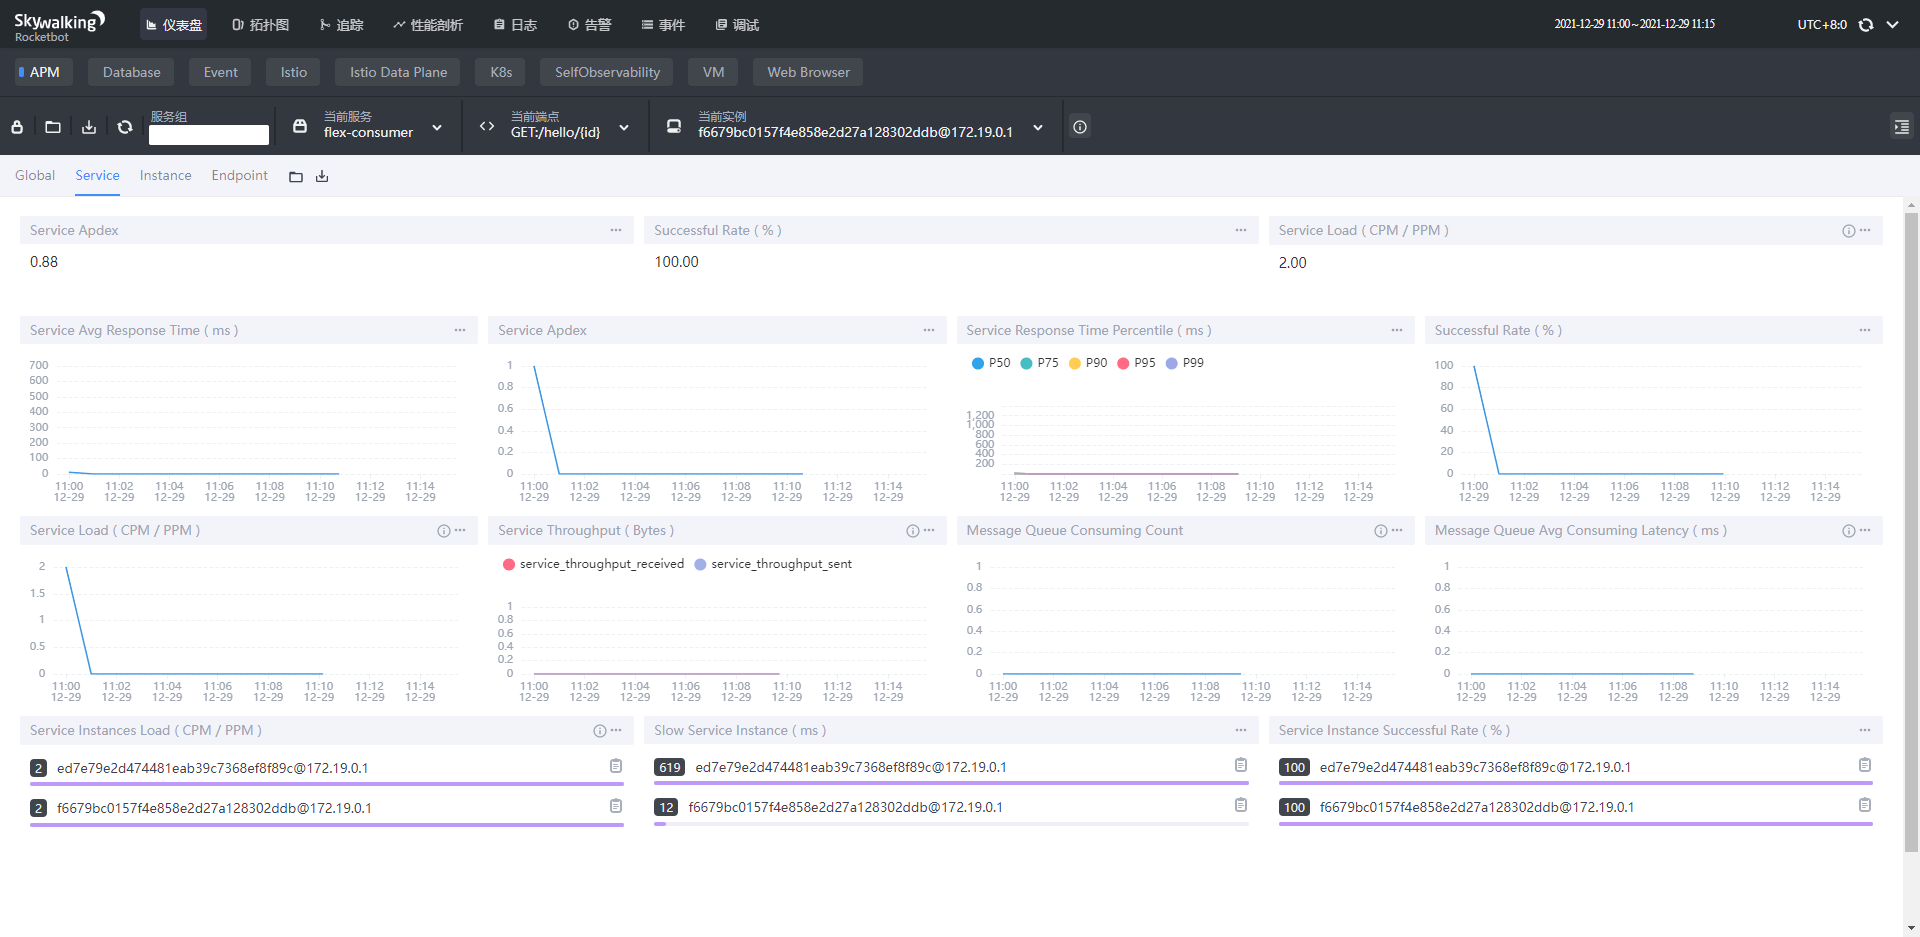This screenshot has height=937, width=1920.
Task: Click the lock dashboard icon
Action: click(x=17, y=127)
